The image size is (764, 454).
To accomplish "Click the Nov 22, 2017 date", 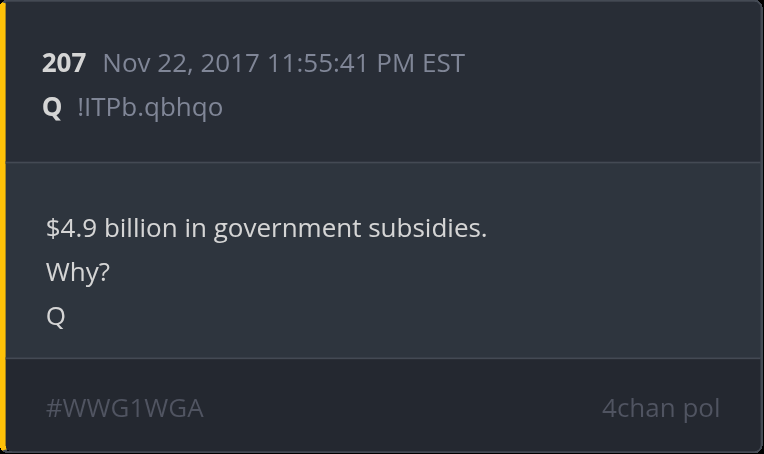I will pos(181,64).
